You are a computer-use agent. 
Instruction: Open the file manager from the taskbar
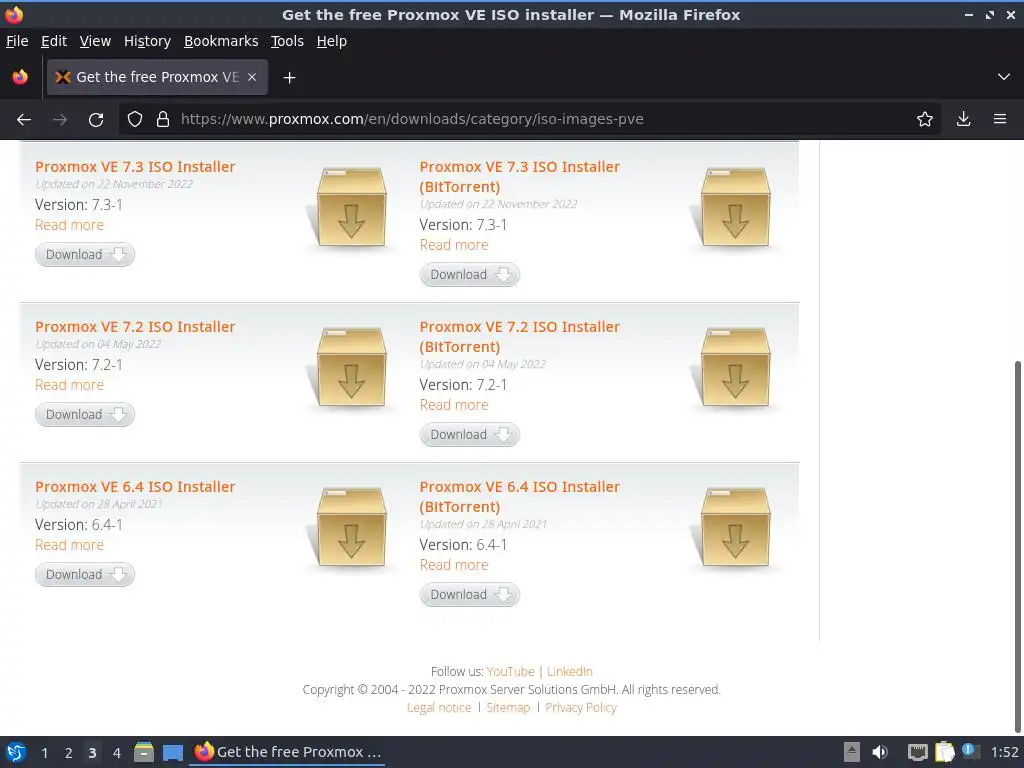(144, 752)
